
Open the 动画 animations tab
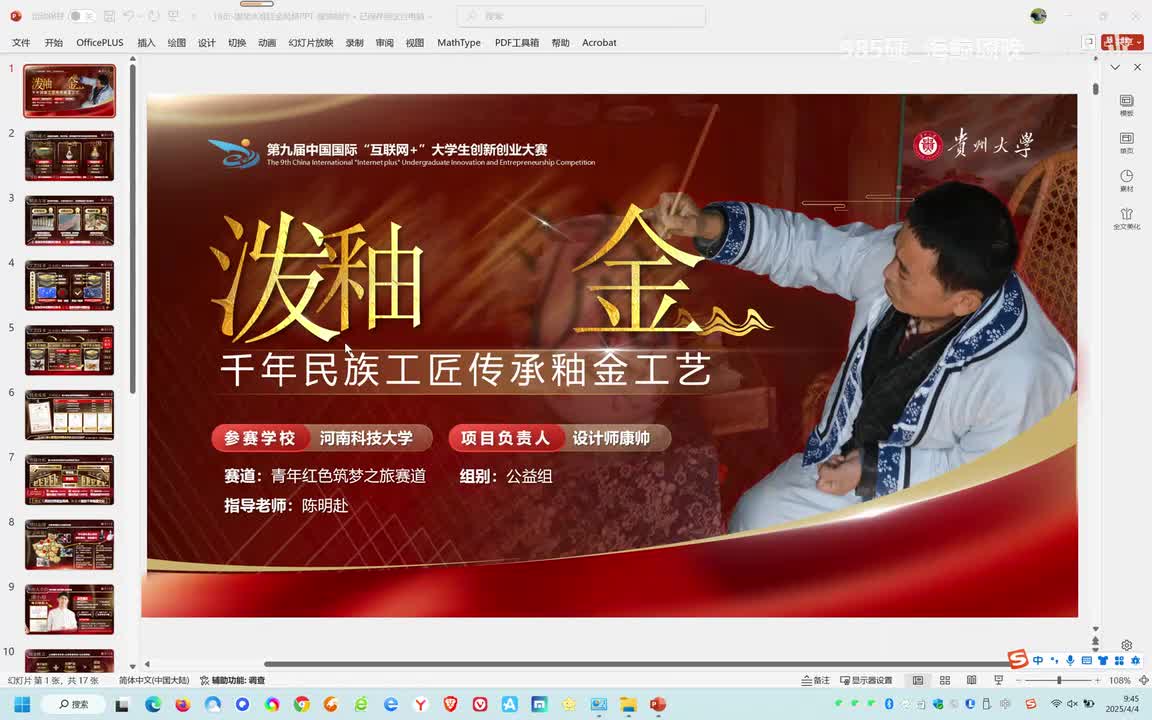267,43
